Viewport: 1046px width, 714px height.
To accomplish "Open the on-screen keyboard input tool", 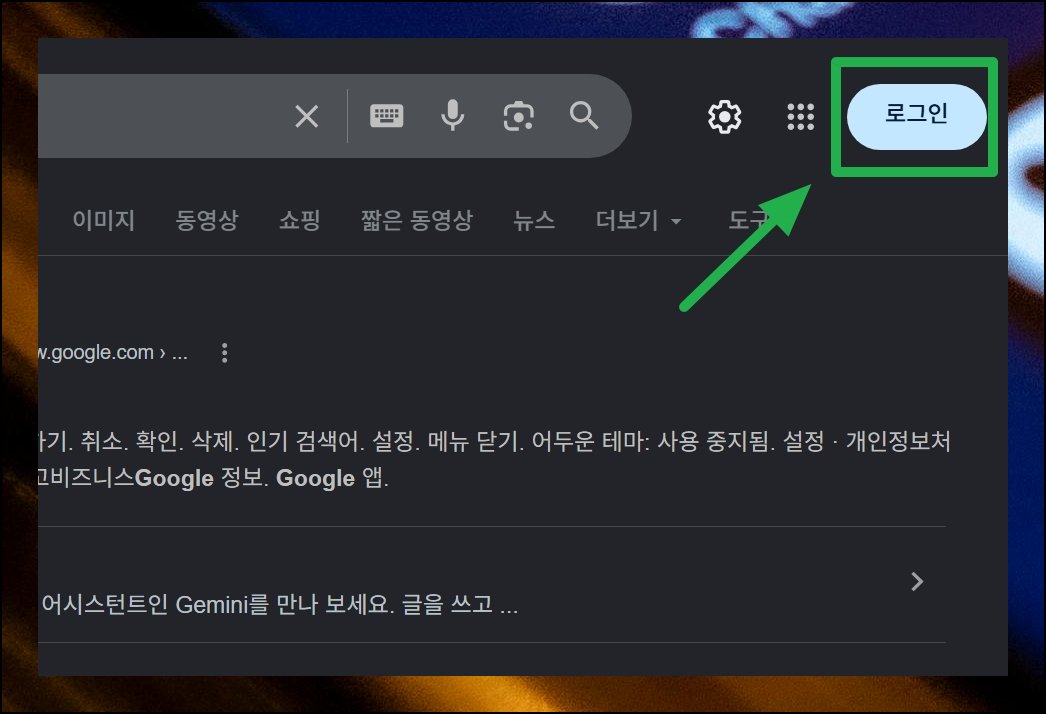I will [x=386, y=116].
